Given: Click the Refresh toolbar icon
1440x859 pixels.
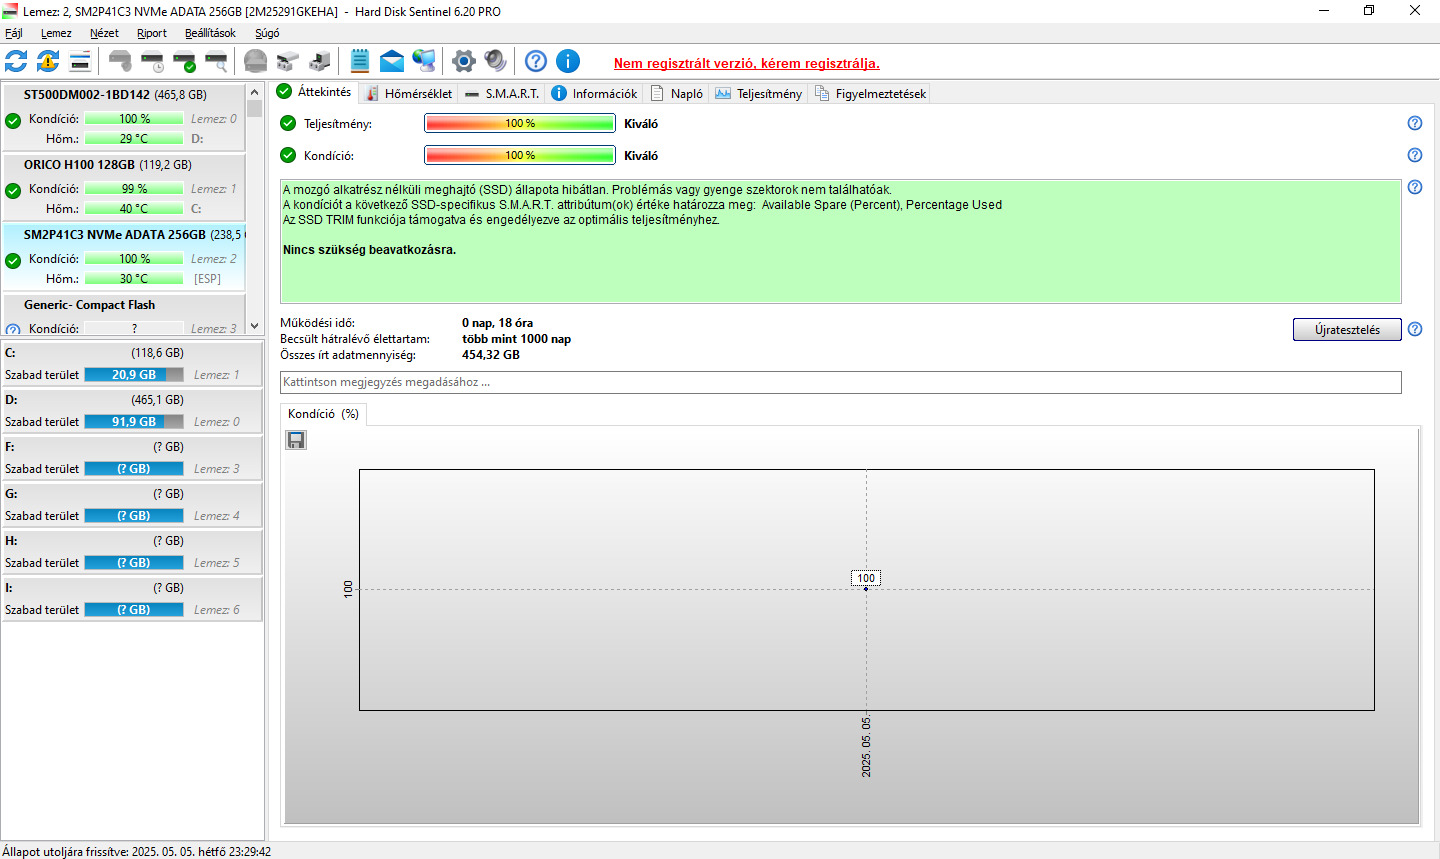Looking at the screenshot, I should tap(16, 61).
